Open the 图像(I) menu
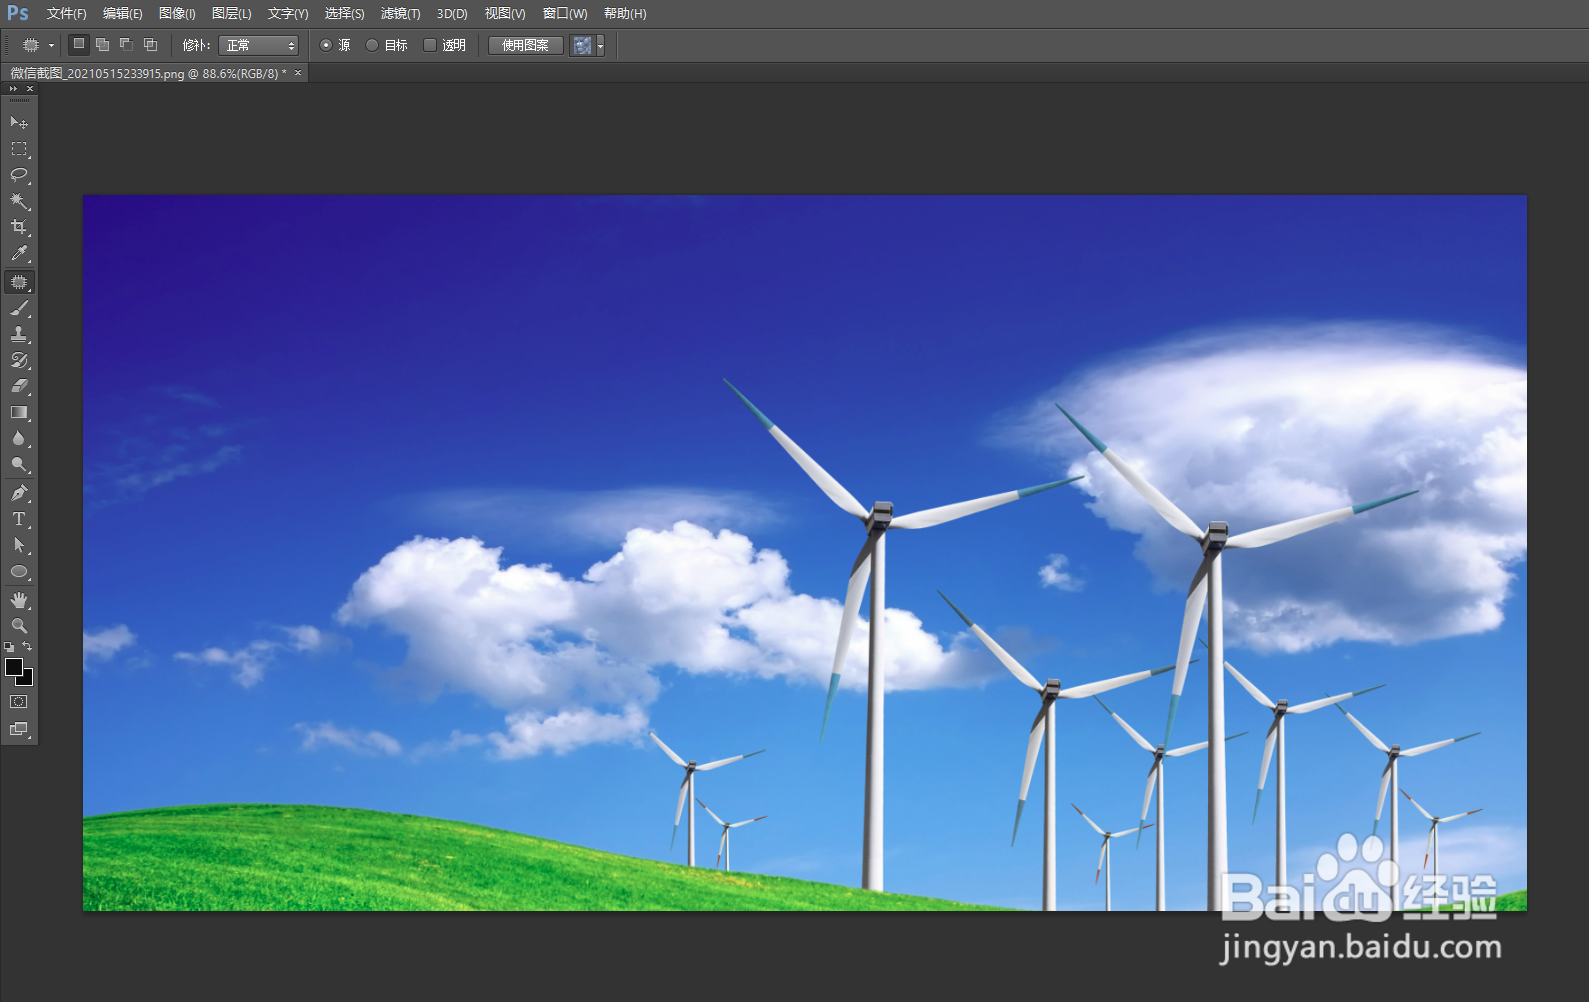The width and height of the screenshot is (1589, 1002). [x=177, y=14]
